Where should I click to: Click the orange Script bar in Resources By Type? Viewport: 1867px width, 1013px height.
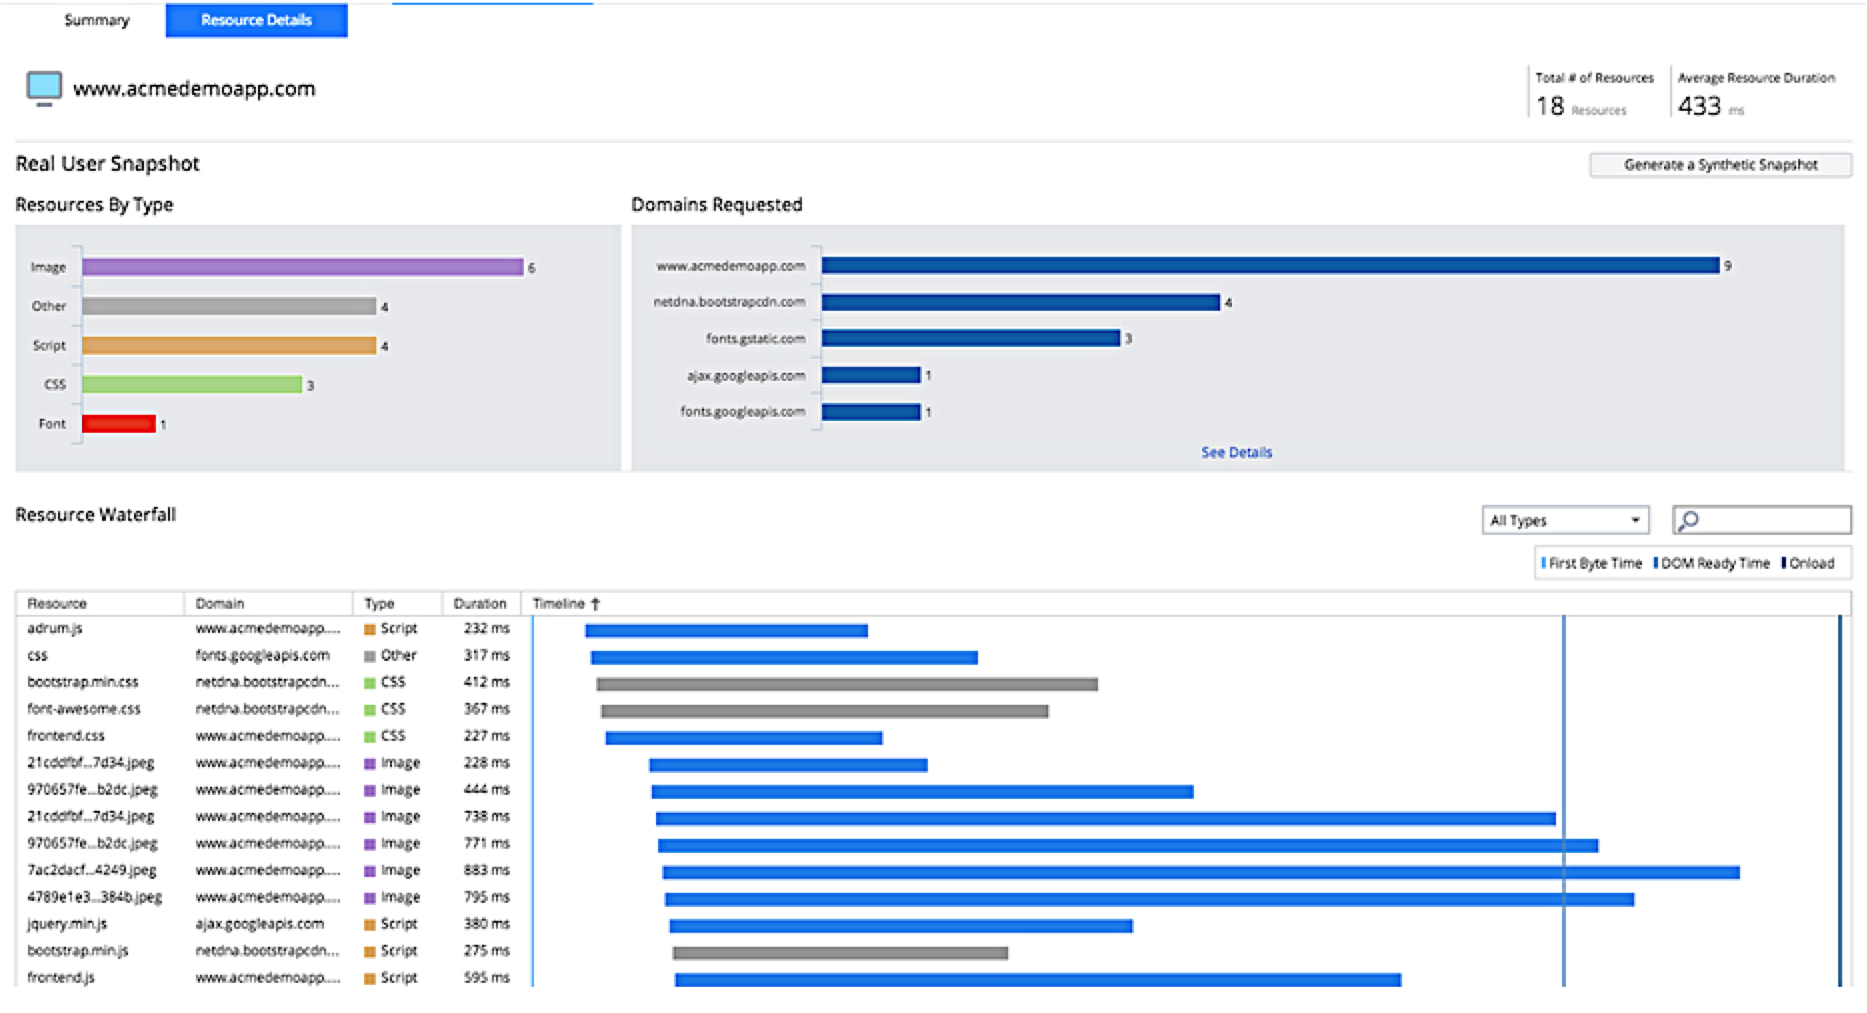click(x=229, y=345)
